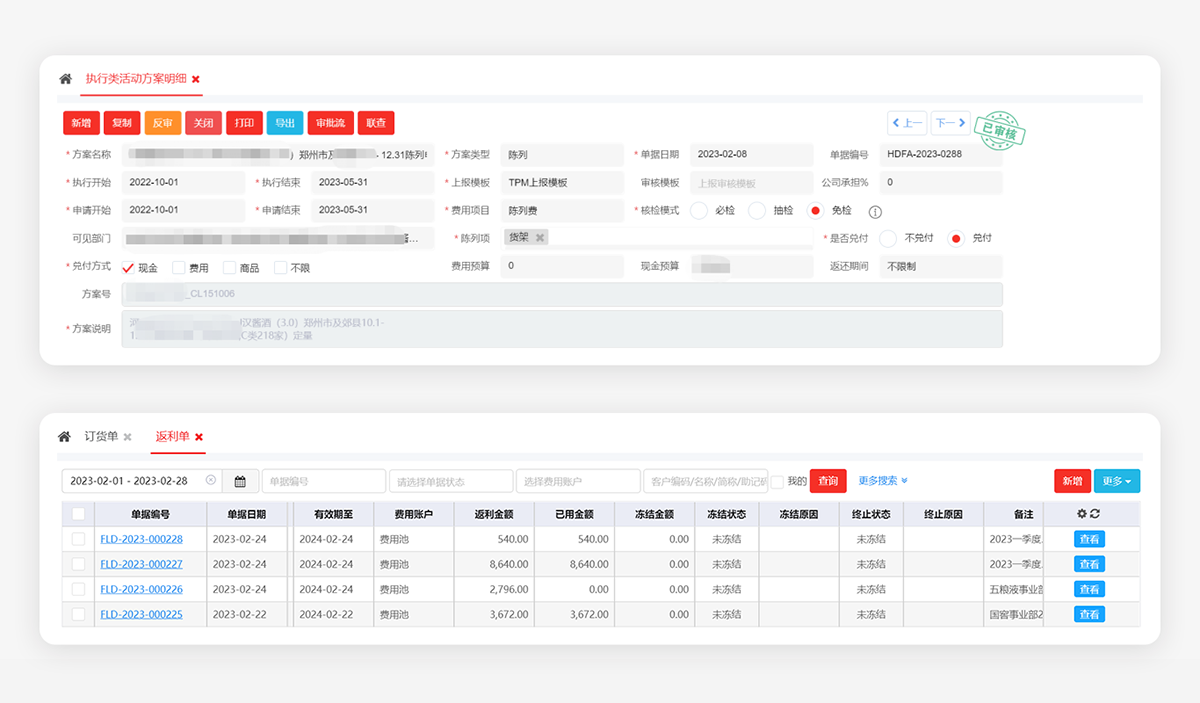Viewport: 1200px width, 703px height.
Task: Open the FLD-2023-000228 document link
Action: [x=141, y=539]
